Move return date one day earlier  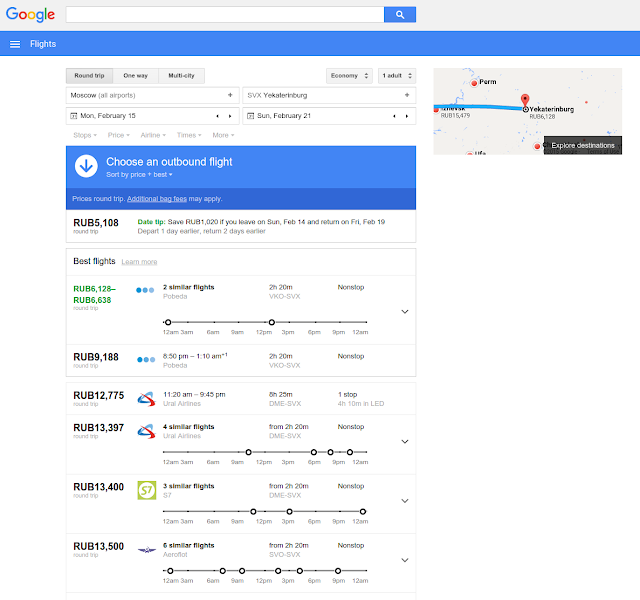pos(394,116)
